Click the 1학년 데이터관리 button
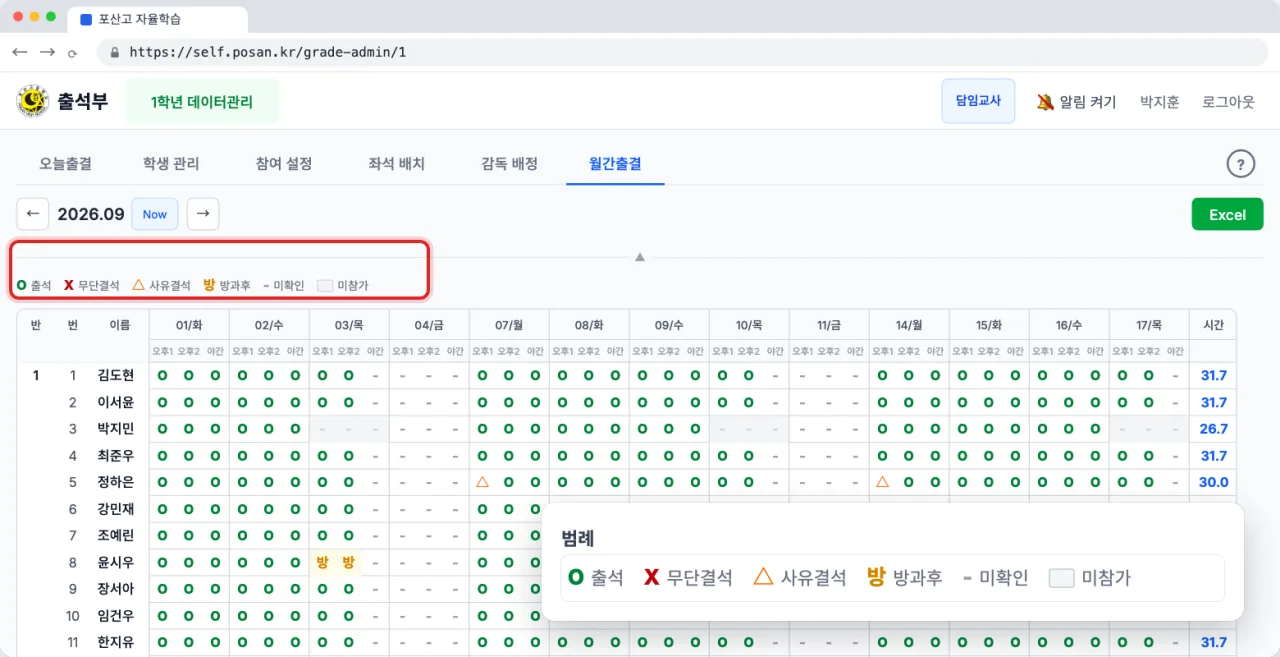Screen dimensions: 1280x657 pyautogui.click(x=202, y=102)
